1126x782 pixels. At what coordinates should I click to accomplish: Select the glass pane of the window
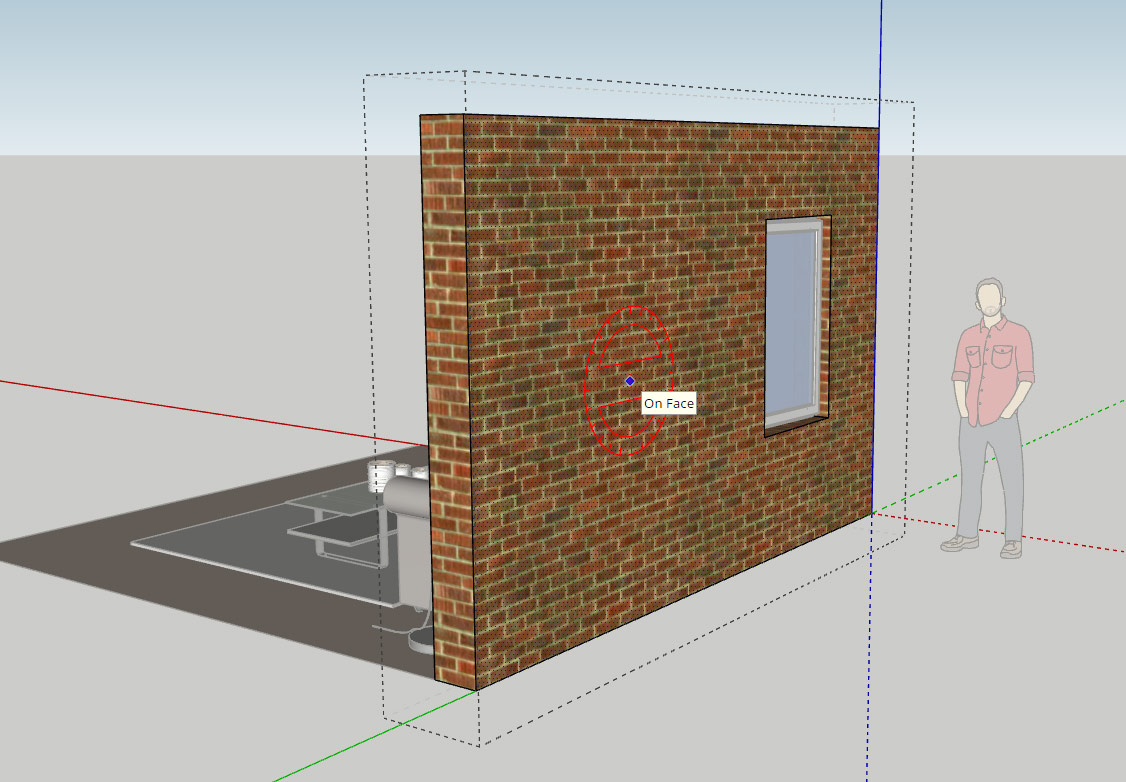tap(792, 325)
